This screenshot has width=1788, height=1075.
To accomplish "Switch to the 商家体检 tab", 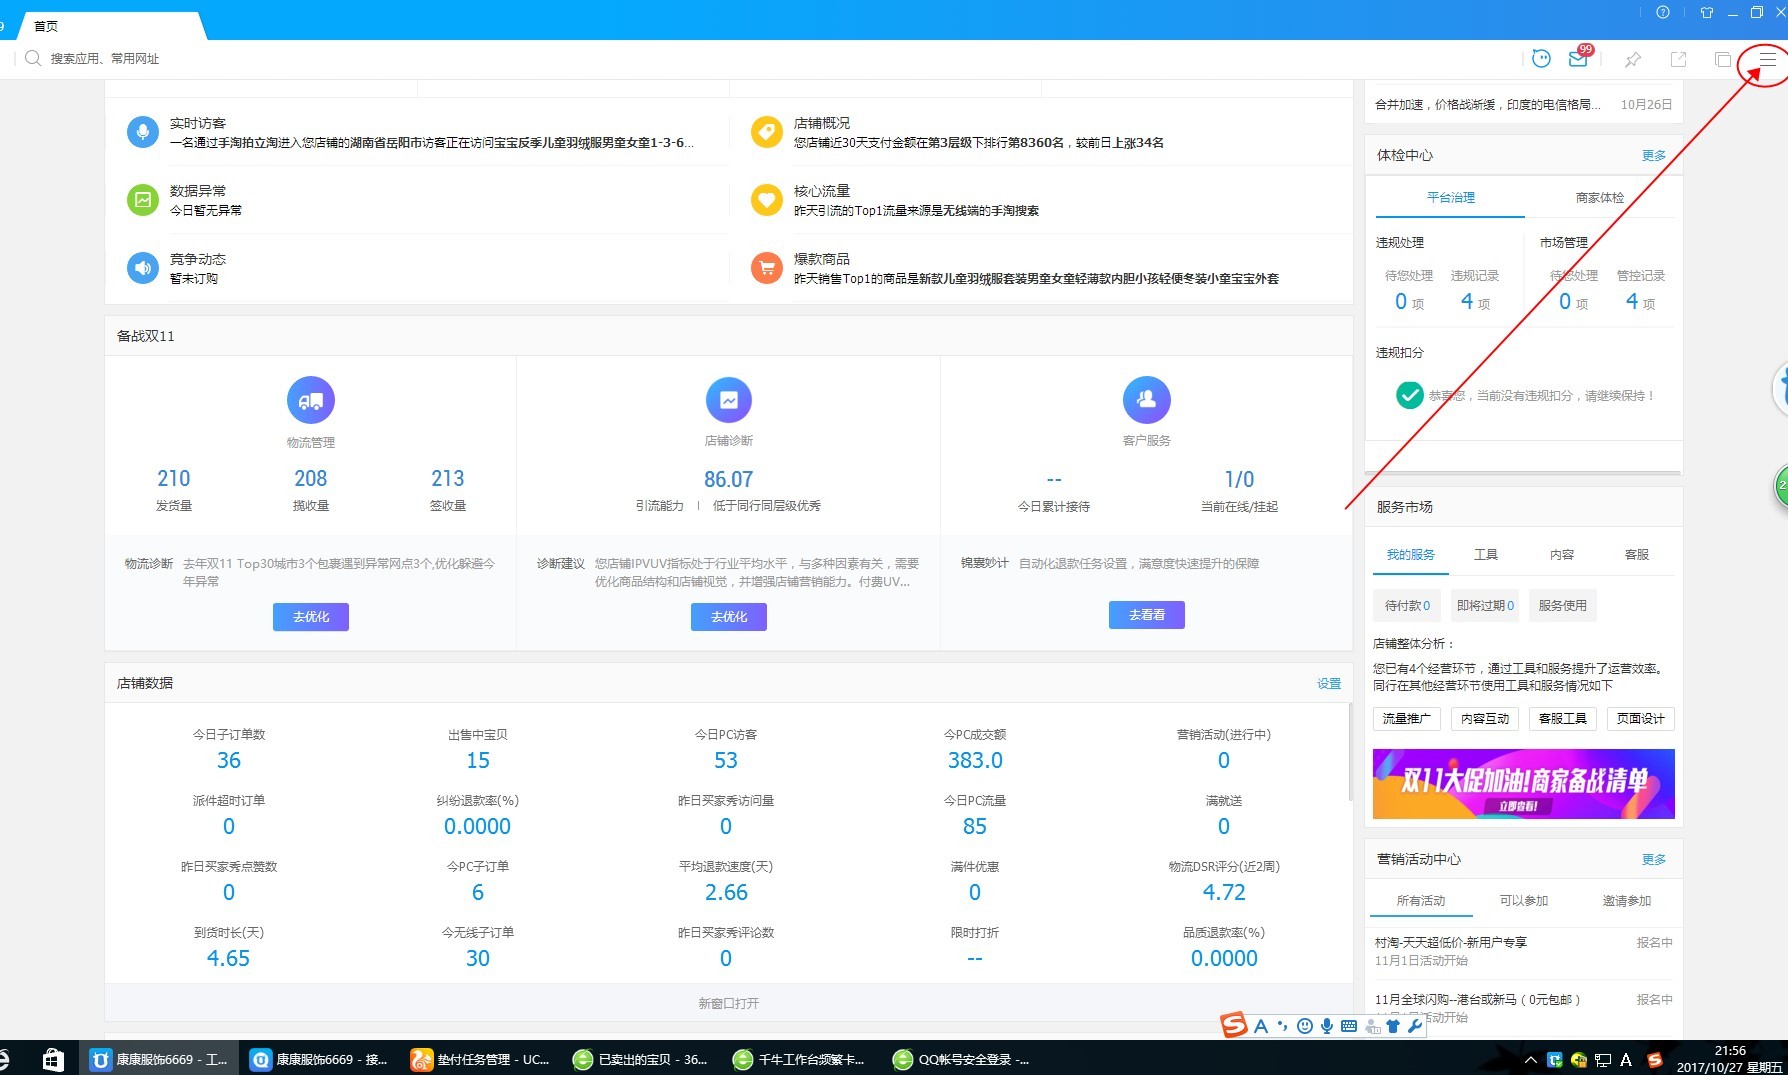I will click(x=1599, y=198).
